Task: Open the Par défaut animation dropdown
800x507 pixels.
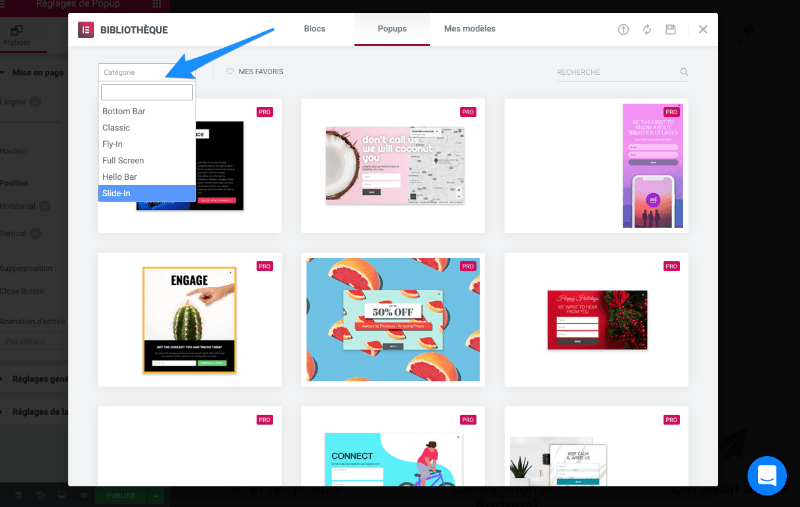Action: pos(34,341)
